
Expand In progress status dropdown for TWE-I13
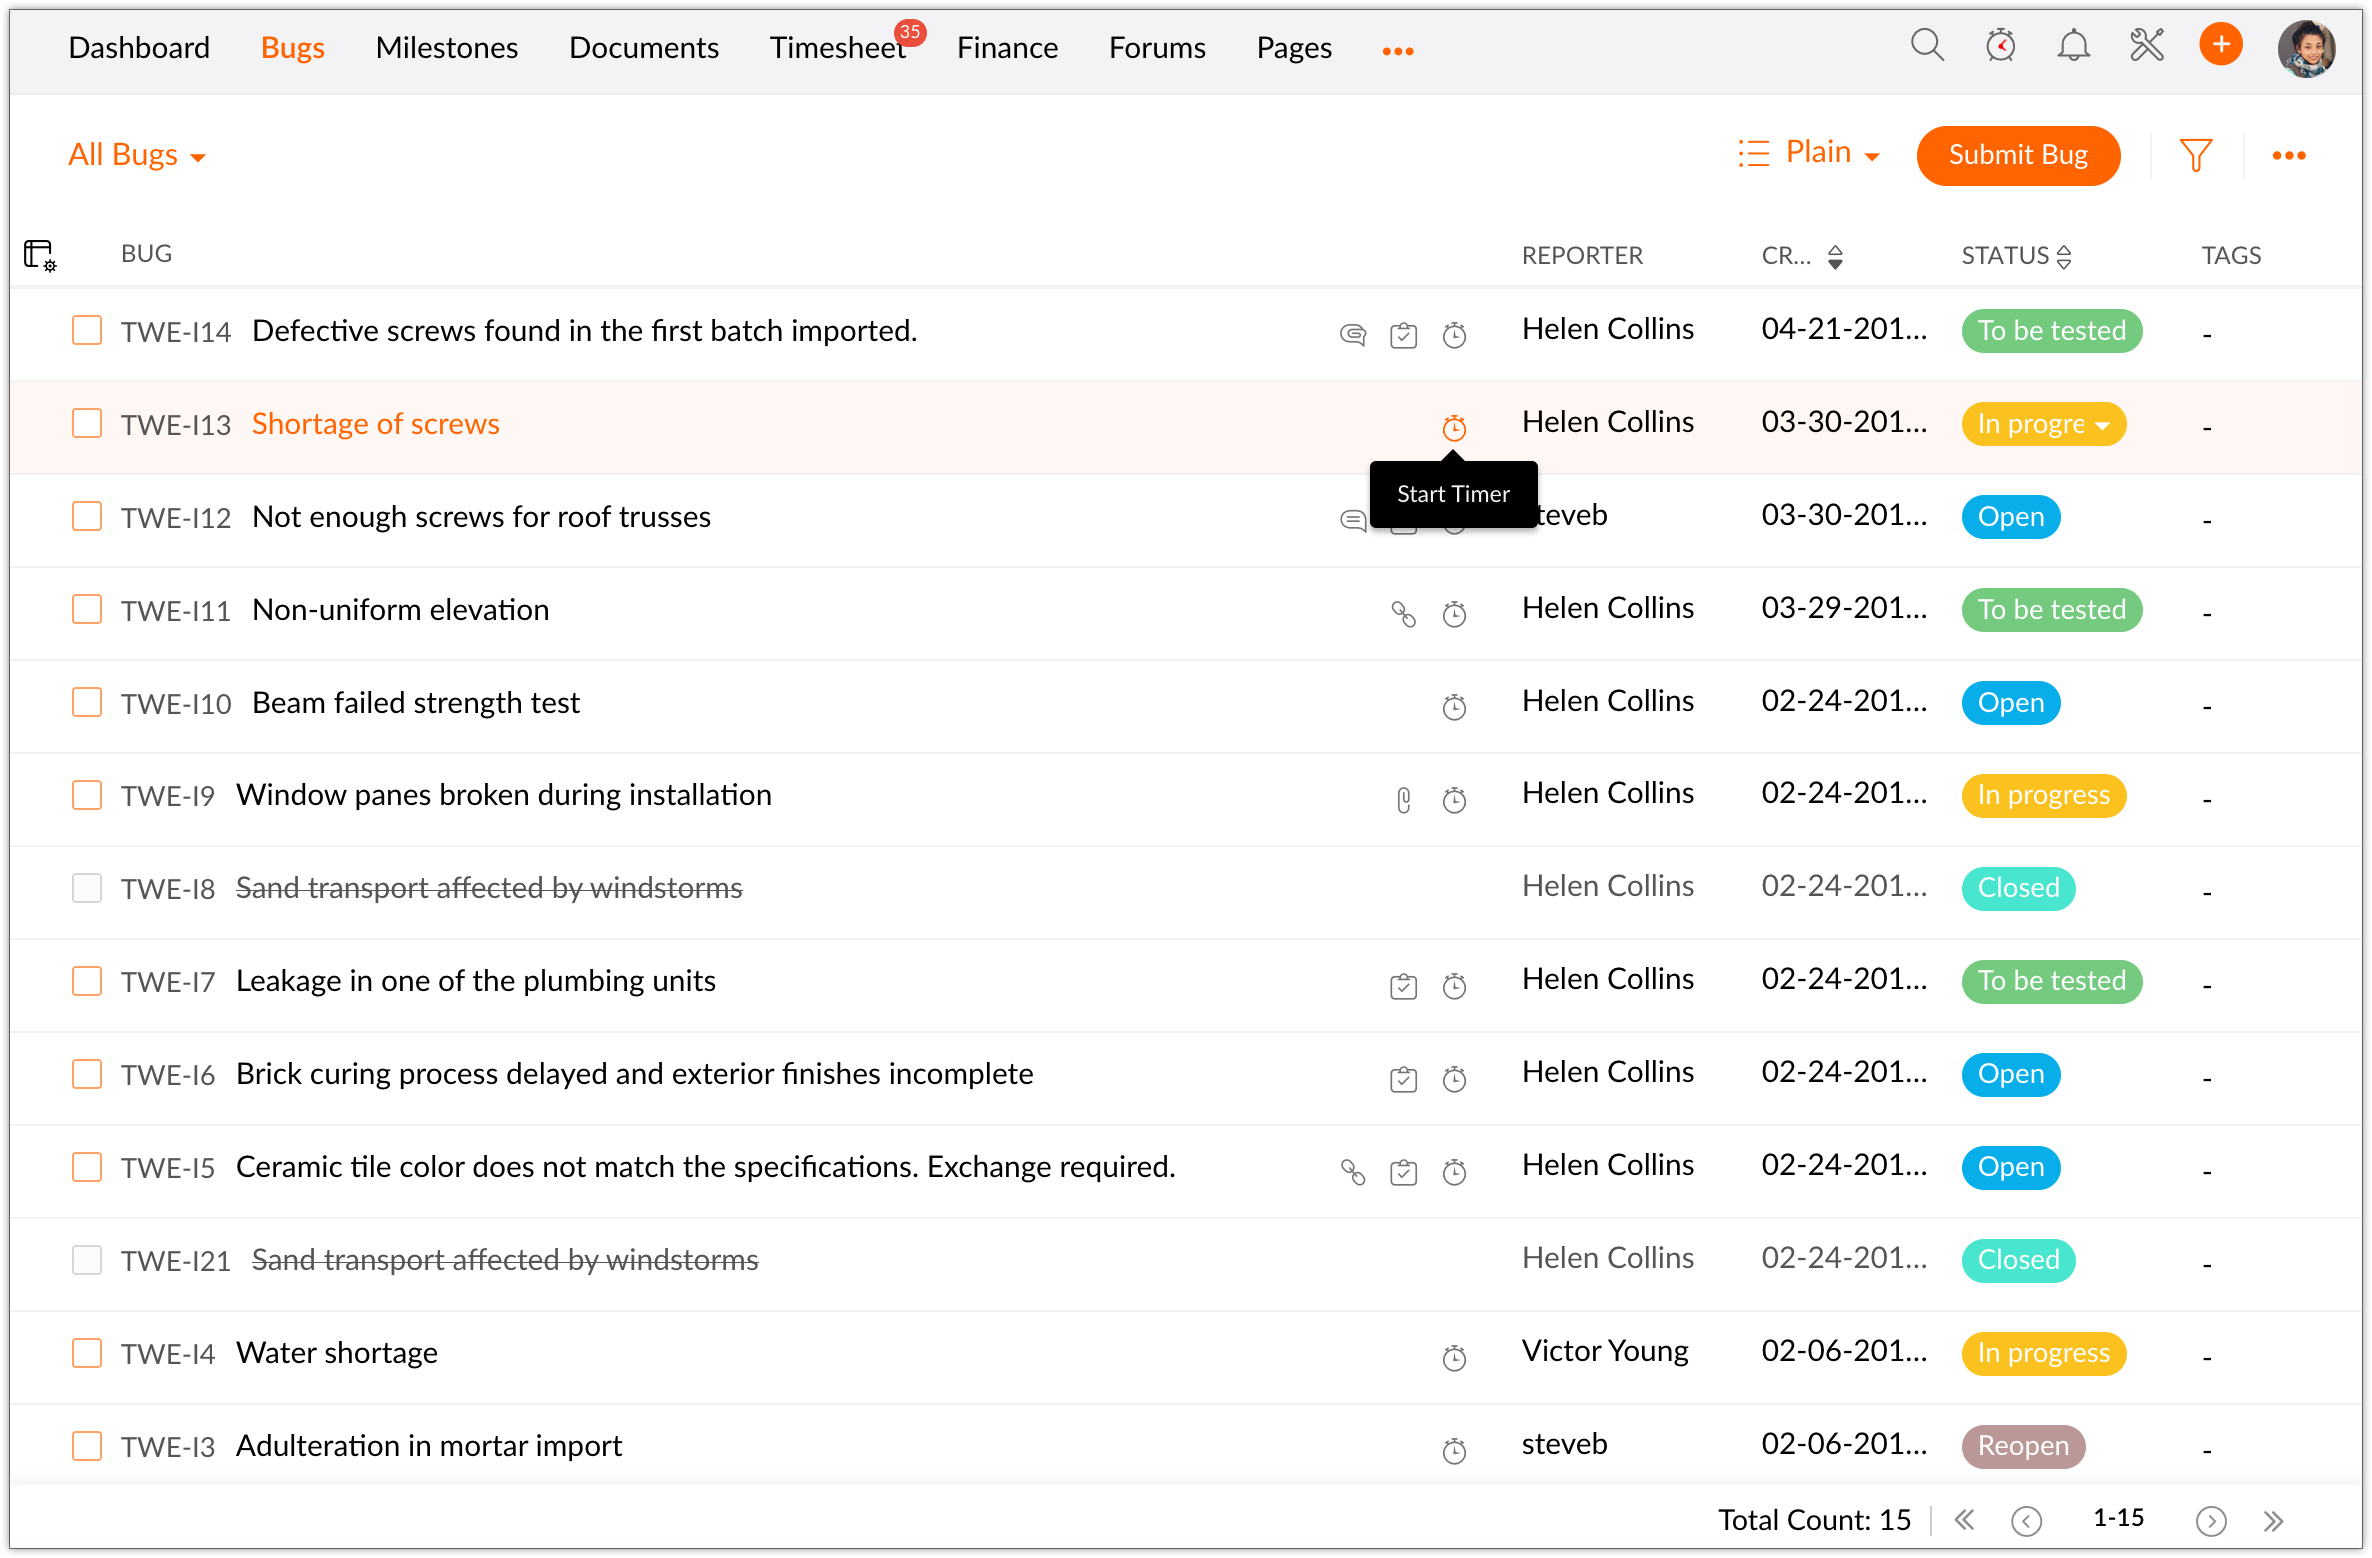point(2102,425)
